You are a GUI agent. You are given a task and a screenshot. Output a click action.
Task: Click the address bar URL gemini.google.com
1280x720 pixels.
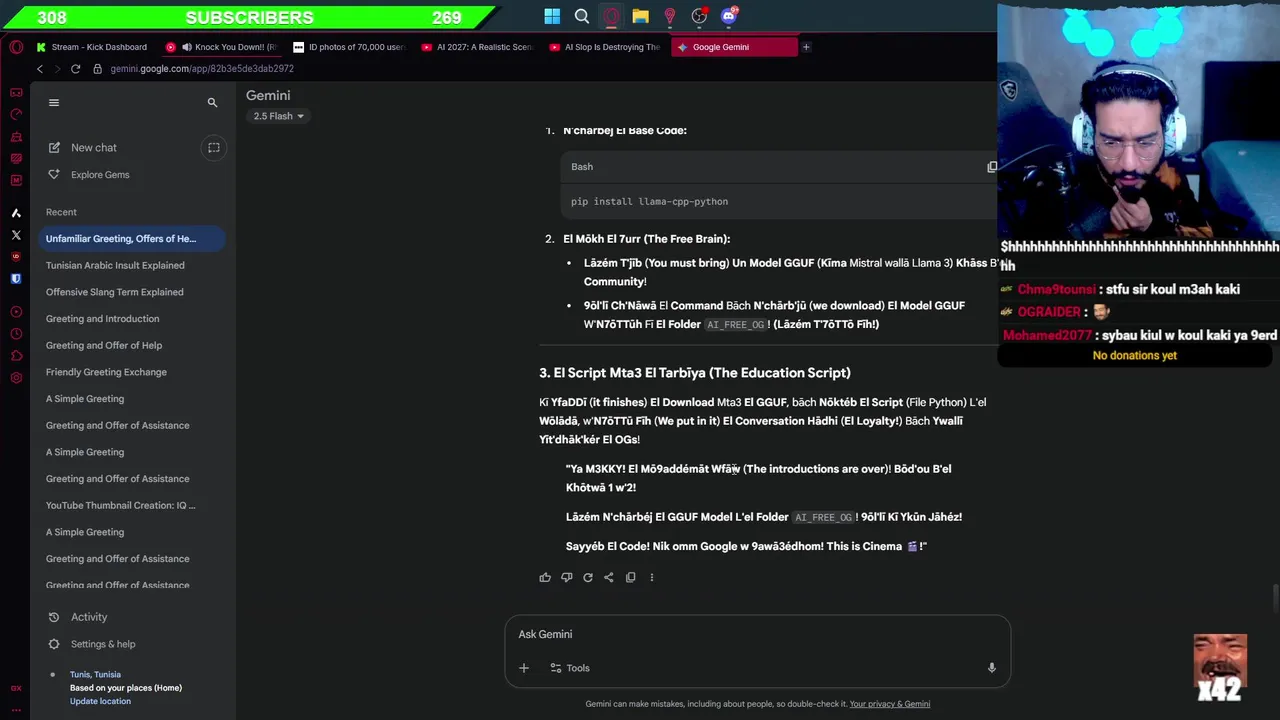pyautogui.click(x=202, y=69)
